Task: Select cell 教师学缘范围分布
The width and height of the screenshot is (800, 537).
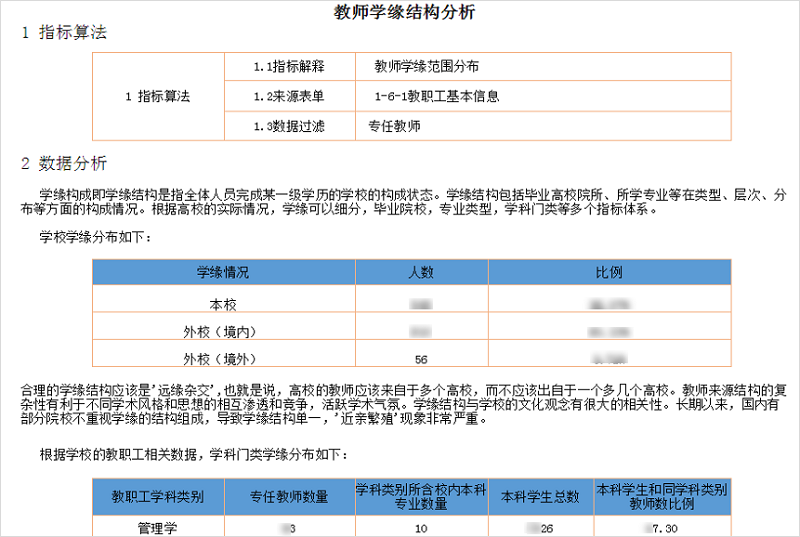Action: 543,66
